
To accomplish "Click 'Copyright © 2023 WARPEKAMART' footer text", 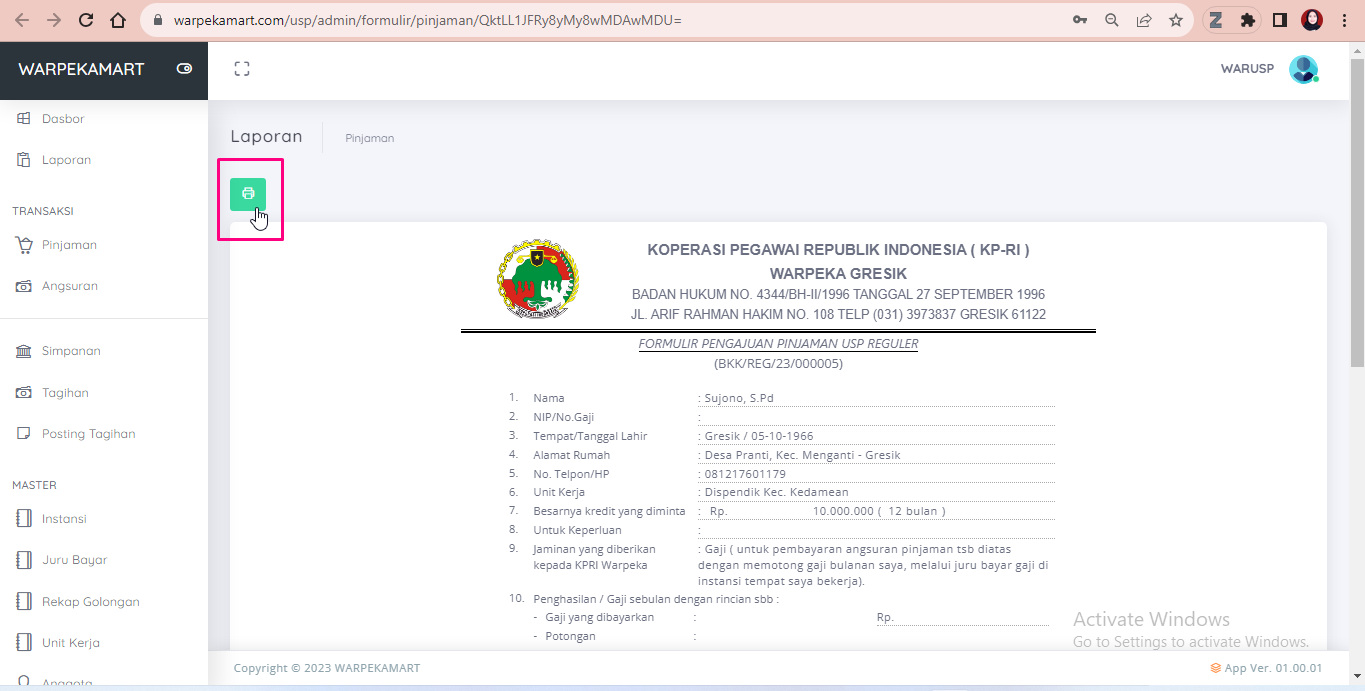I will tap(327, 668).
